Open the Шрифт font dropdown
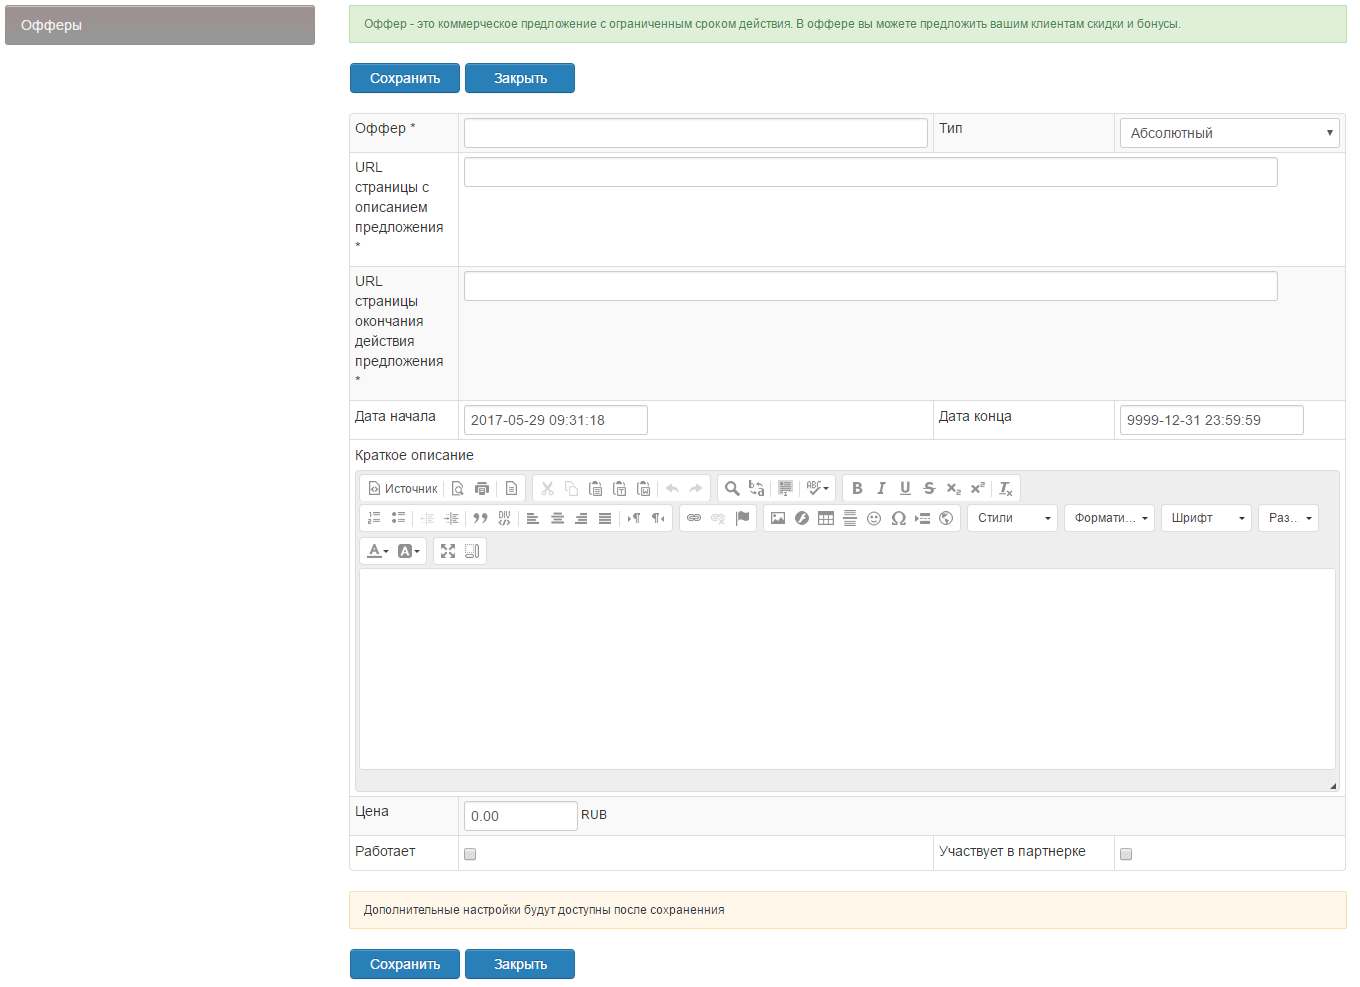Viewport: 1360px width, 987px height. [x=1206, y=518]
